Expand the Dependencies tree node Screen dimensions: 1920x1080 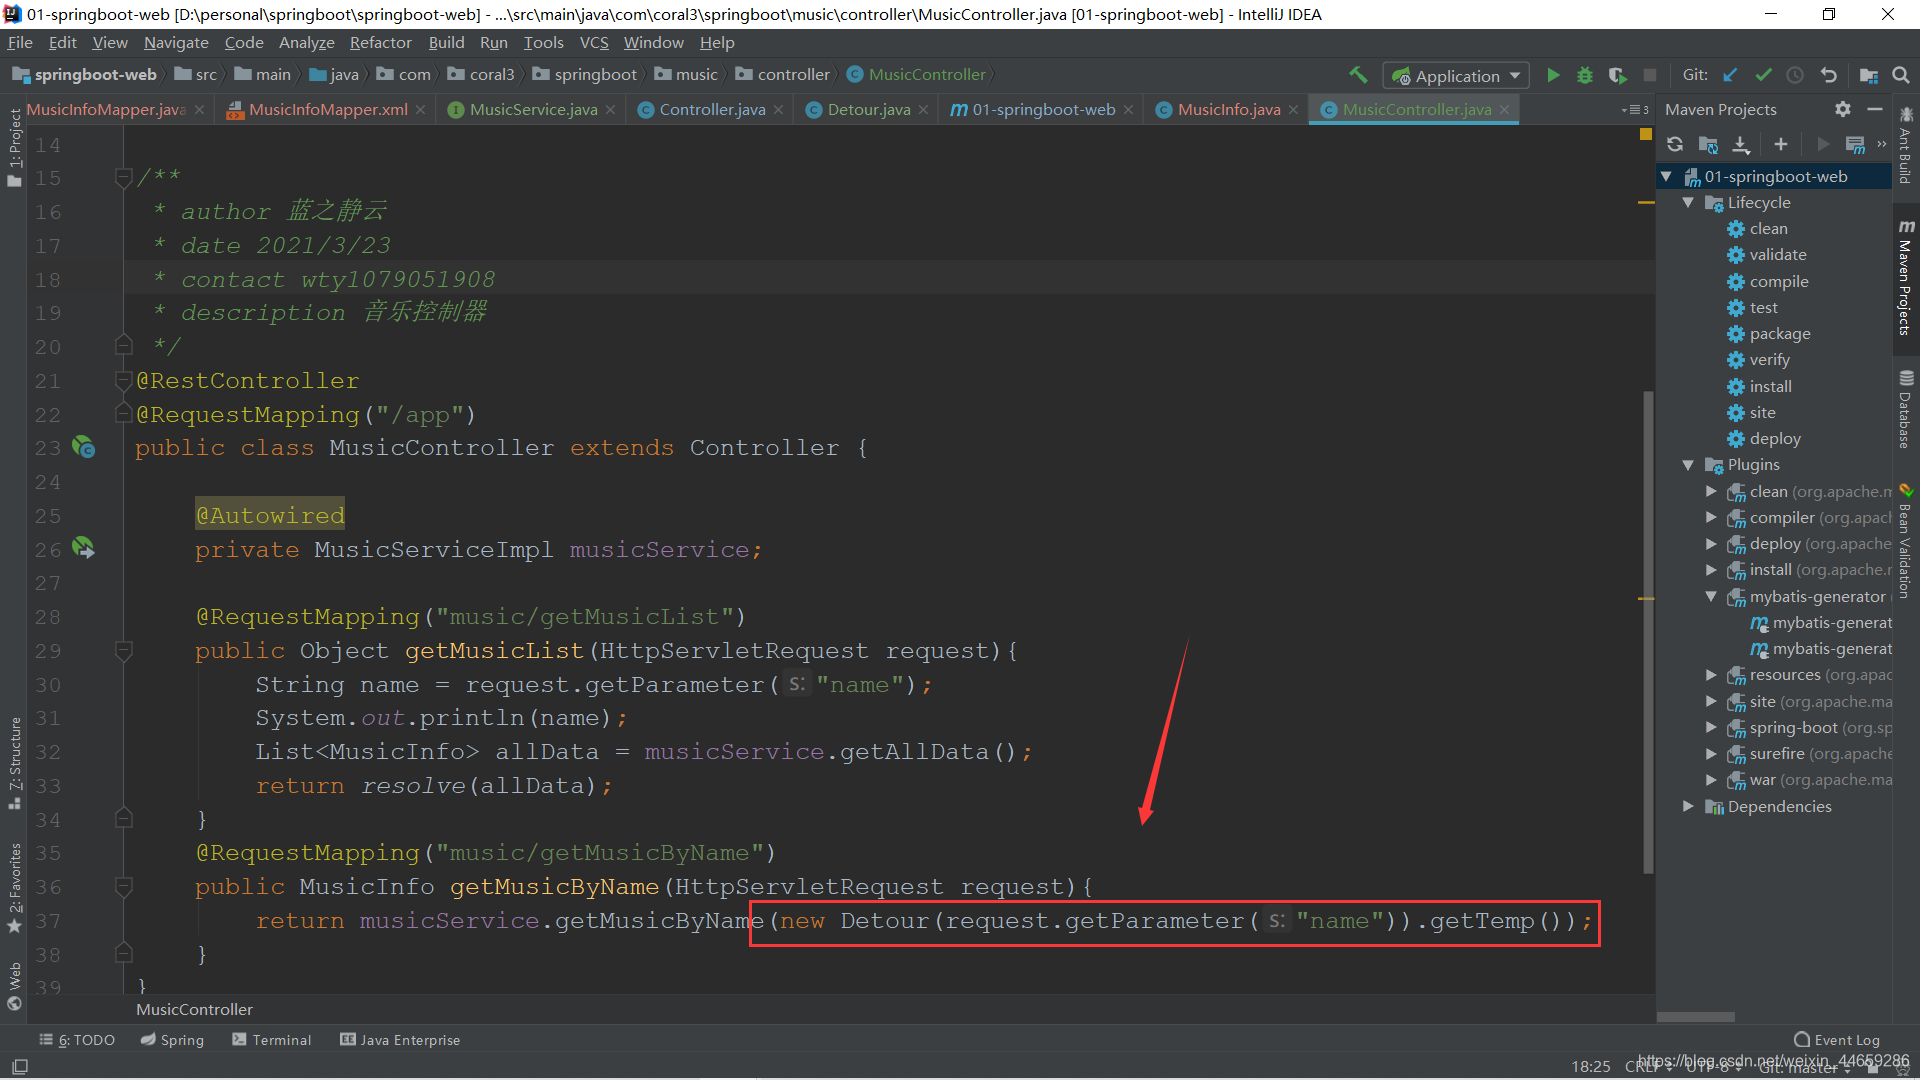pos(1688,806)
